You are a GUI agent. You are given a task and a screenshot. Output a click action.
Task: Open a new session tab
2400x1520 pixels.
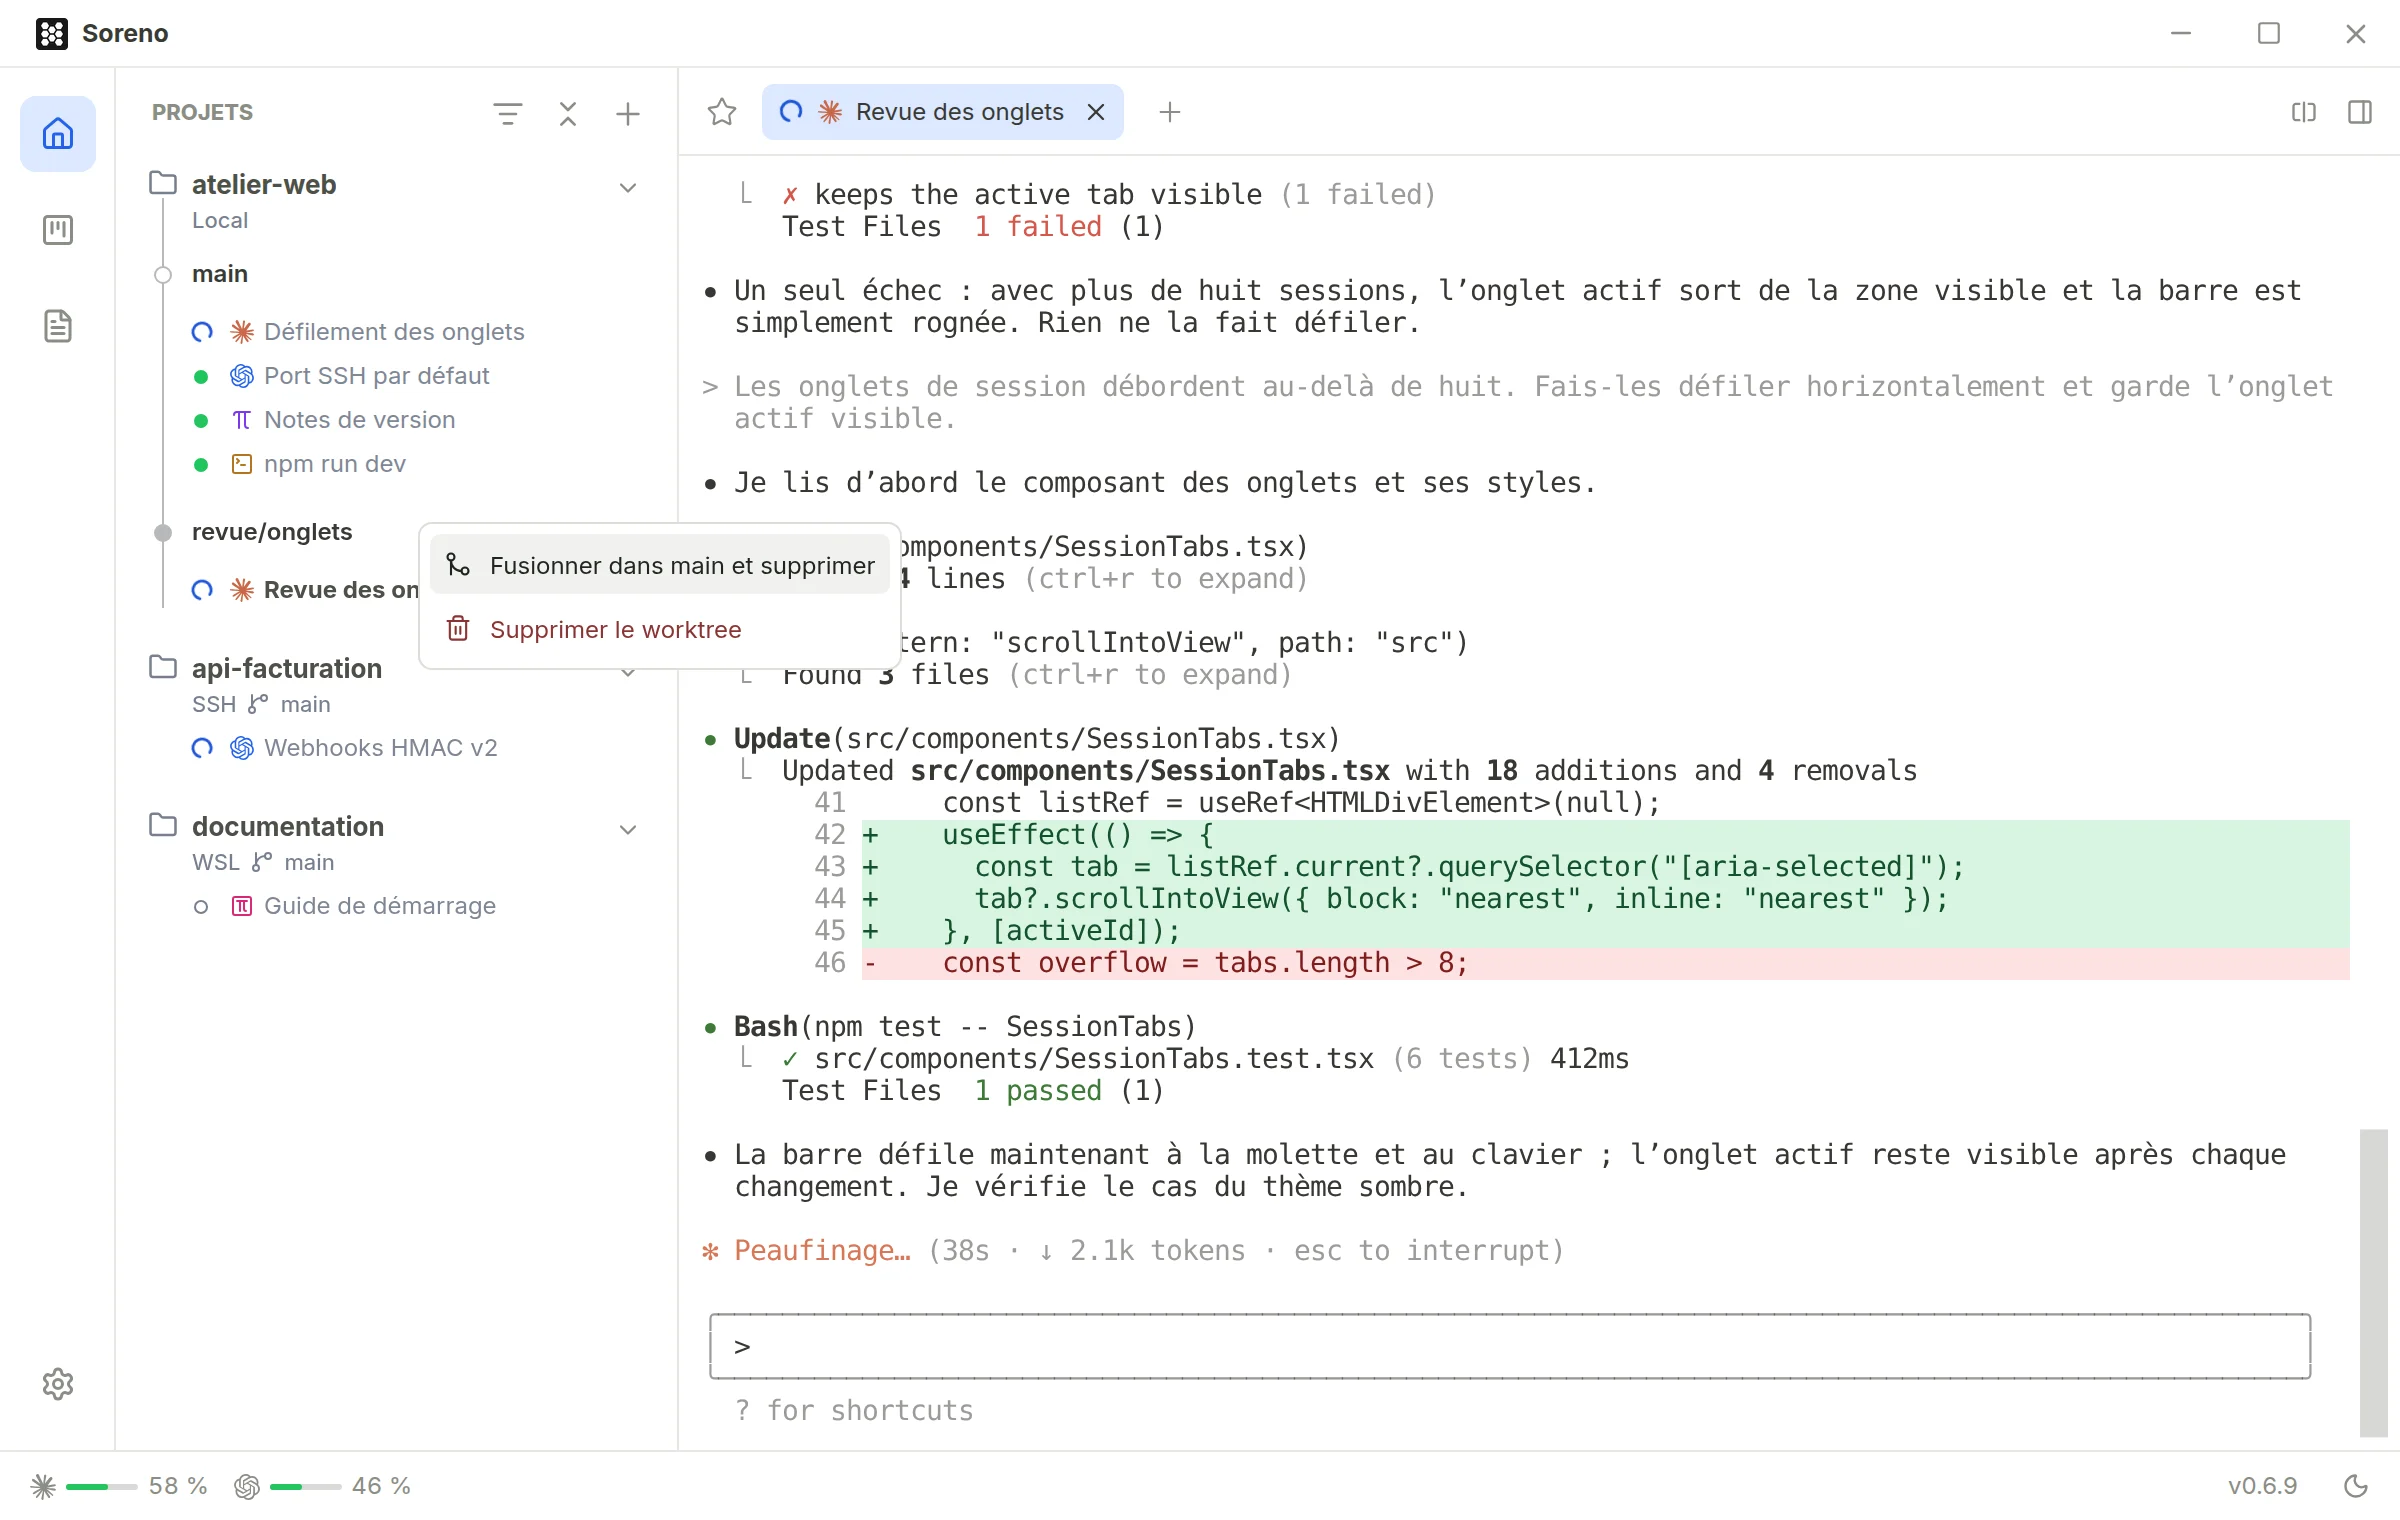1170,112
